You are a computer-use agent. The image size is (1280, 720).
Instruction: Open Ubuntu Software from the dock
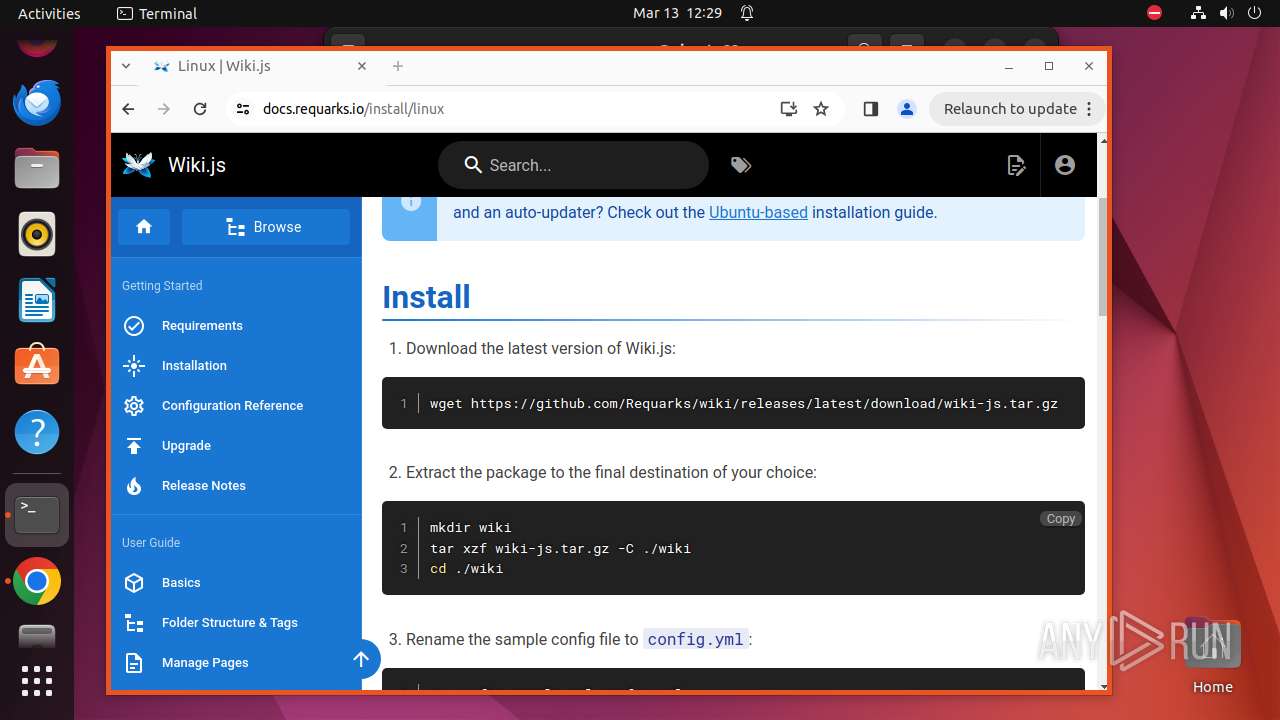click(x=37, y=366)
